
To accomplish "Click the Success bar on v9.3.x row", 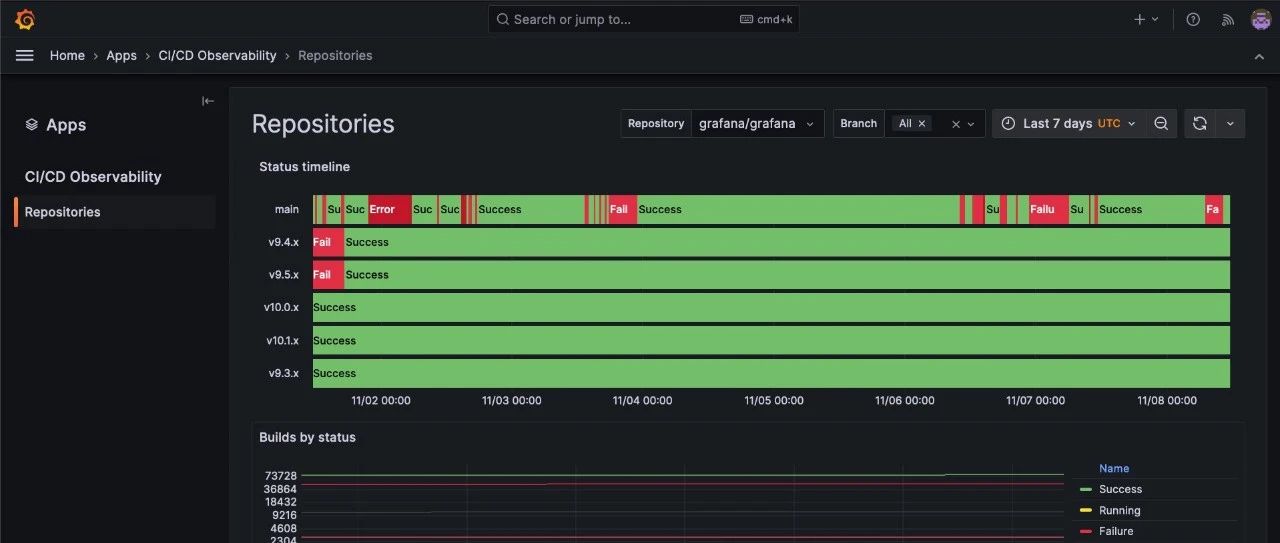I will 771,374.
